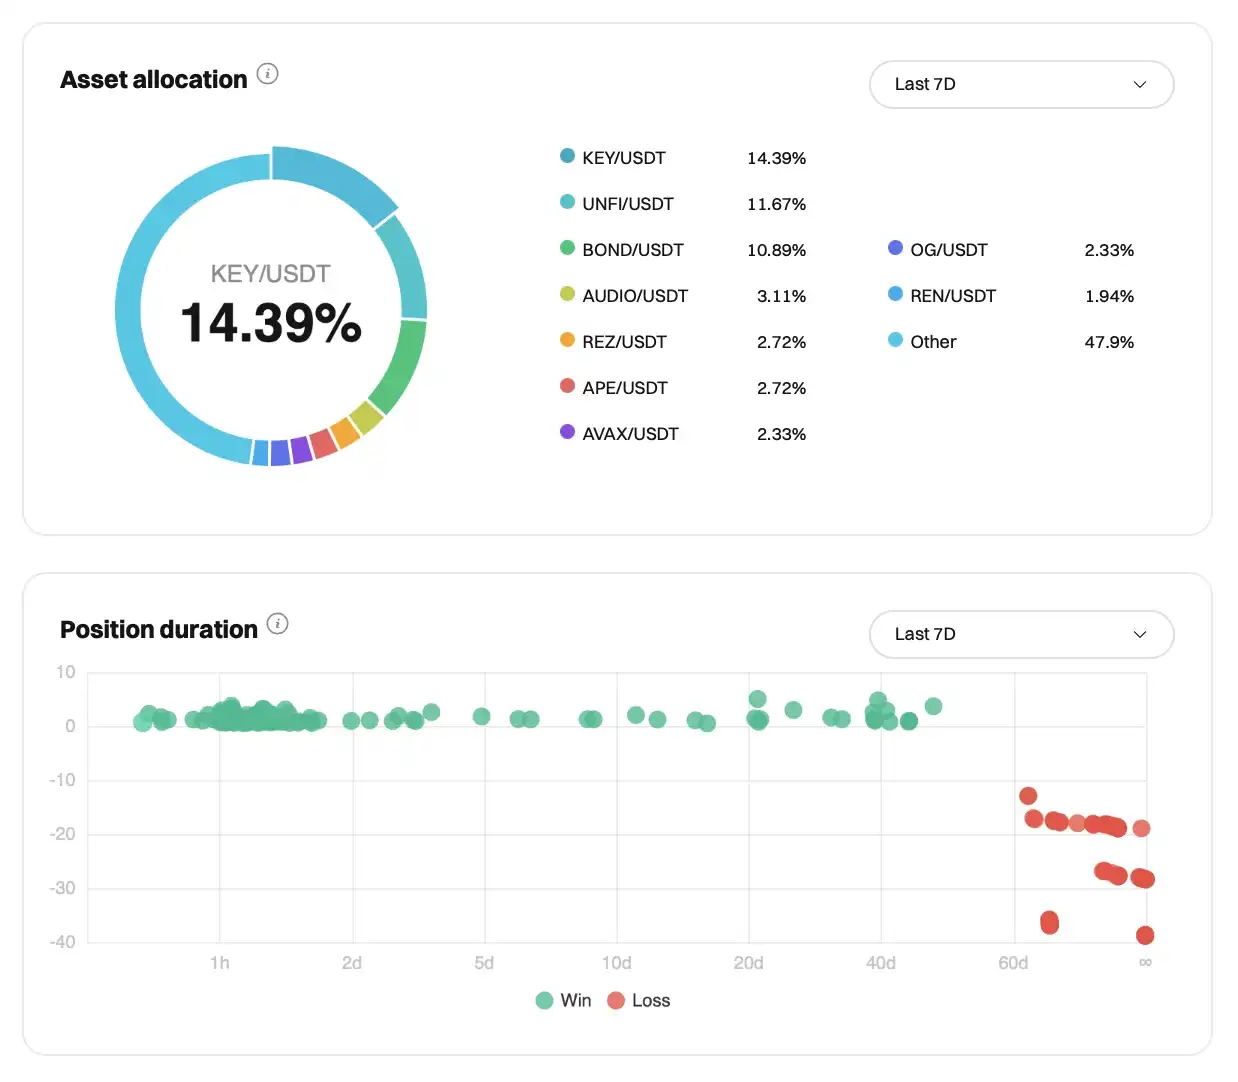Select UNFI/USDT legend entry
The image size is (1238, 1082).
[627, 204]
